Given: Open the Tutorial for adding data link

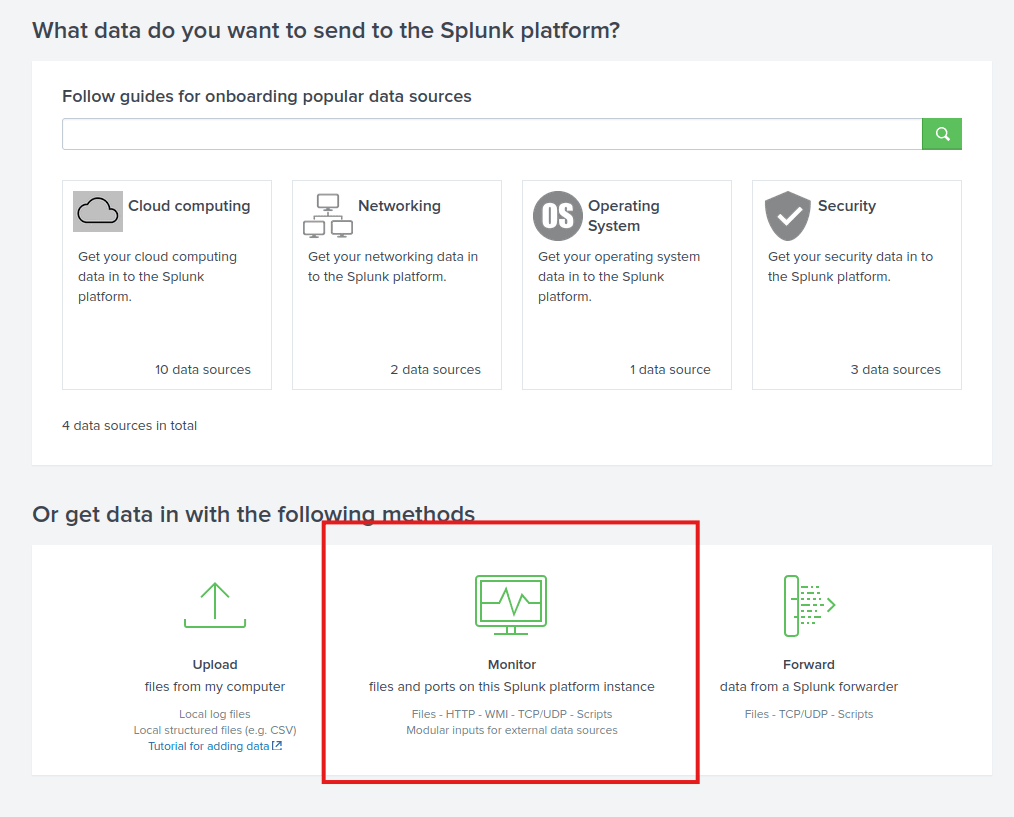Looking at the screenshot, I should 208,746.
